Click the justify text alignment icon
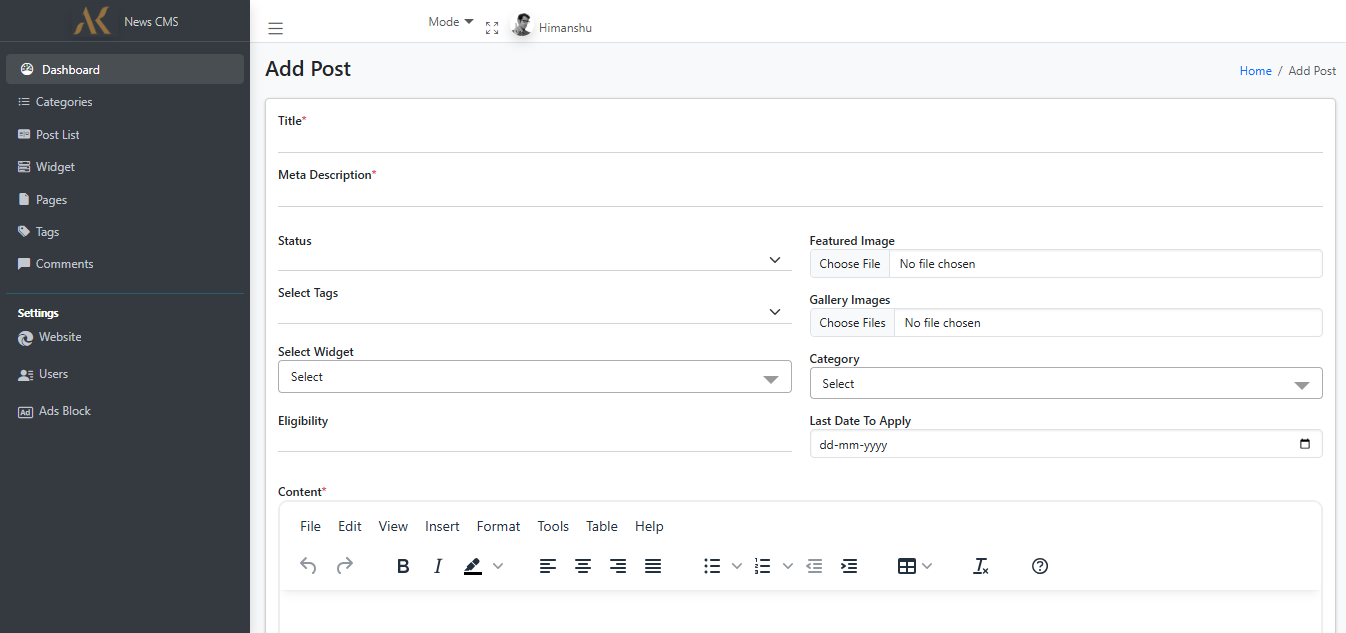1346x633 pixels. point(653,566)
